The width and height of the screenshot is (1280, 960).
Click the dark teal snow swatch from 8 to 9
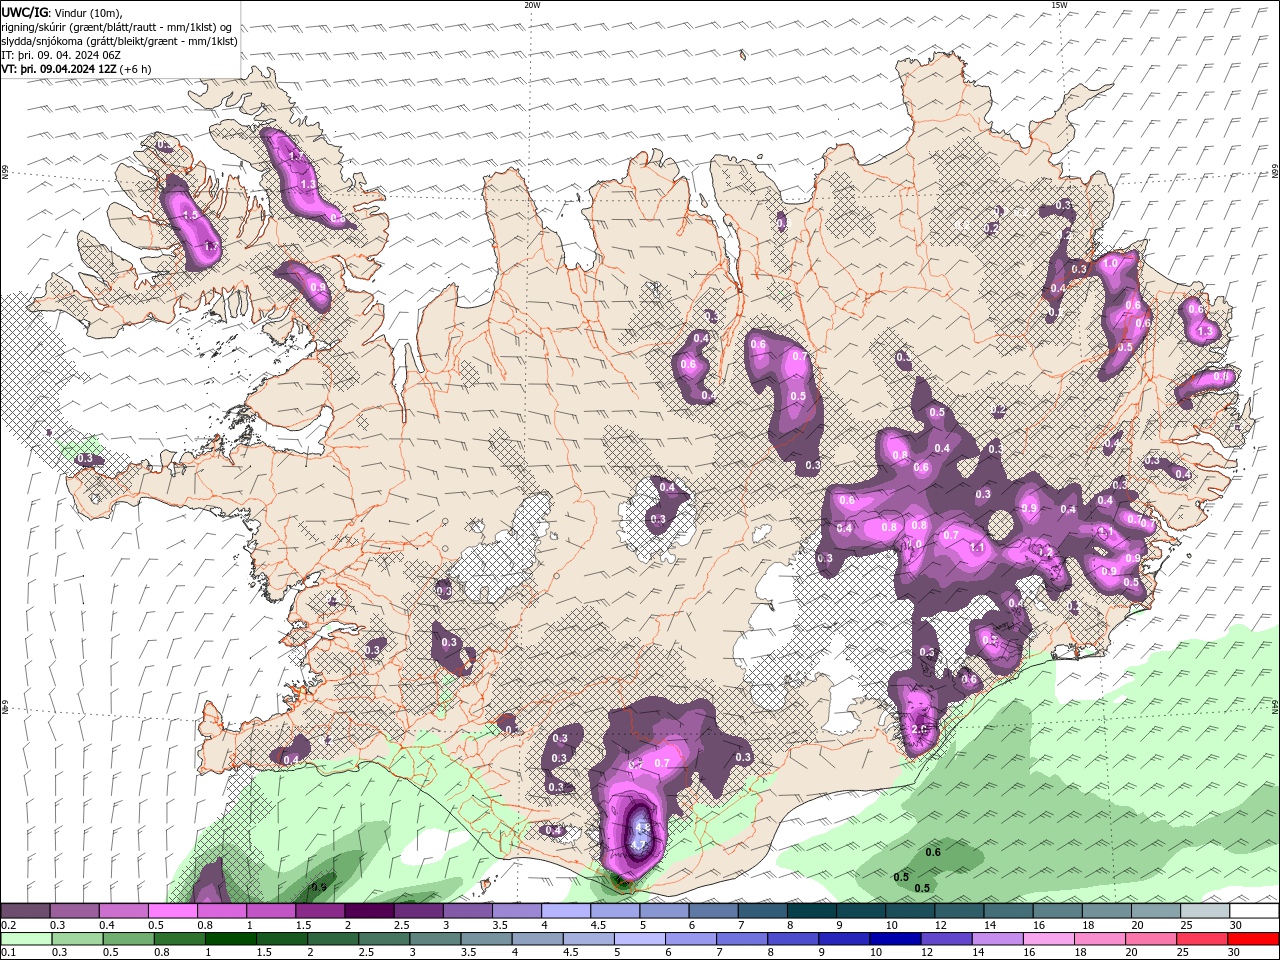pos(810,910)
